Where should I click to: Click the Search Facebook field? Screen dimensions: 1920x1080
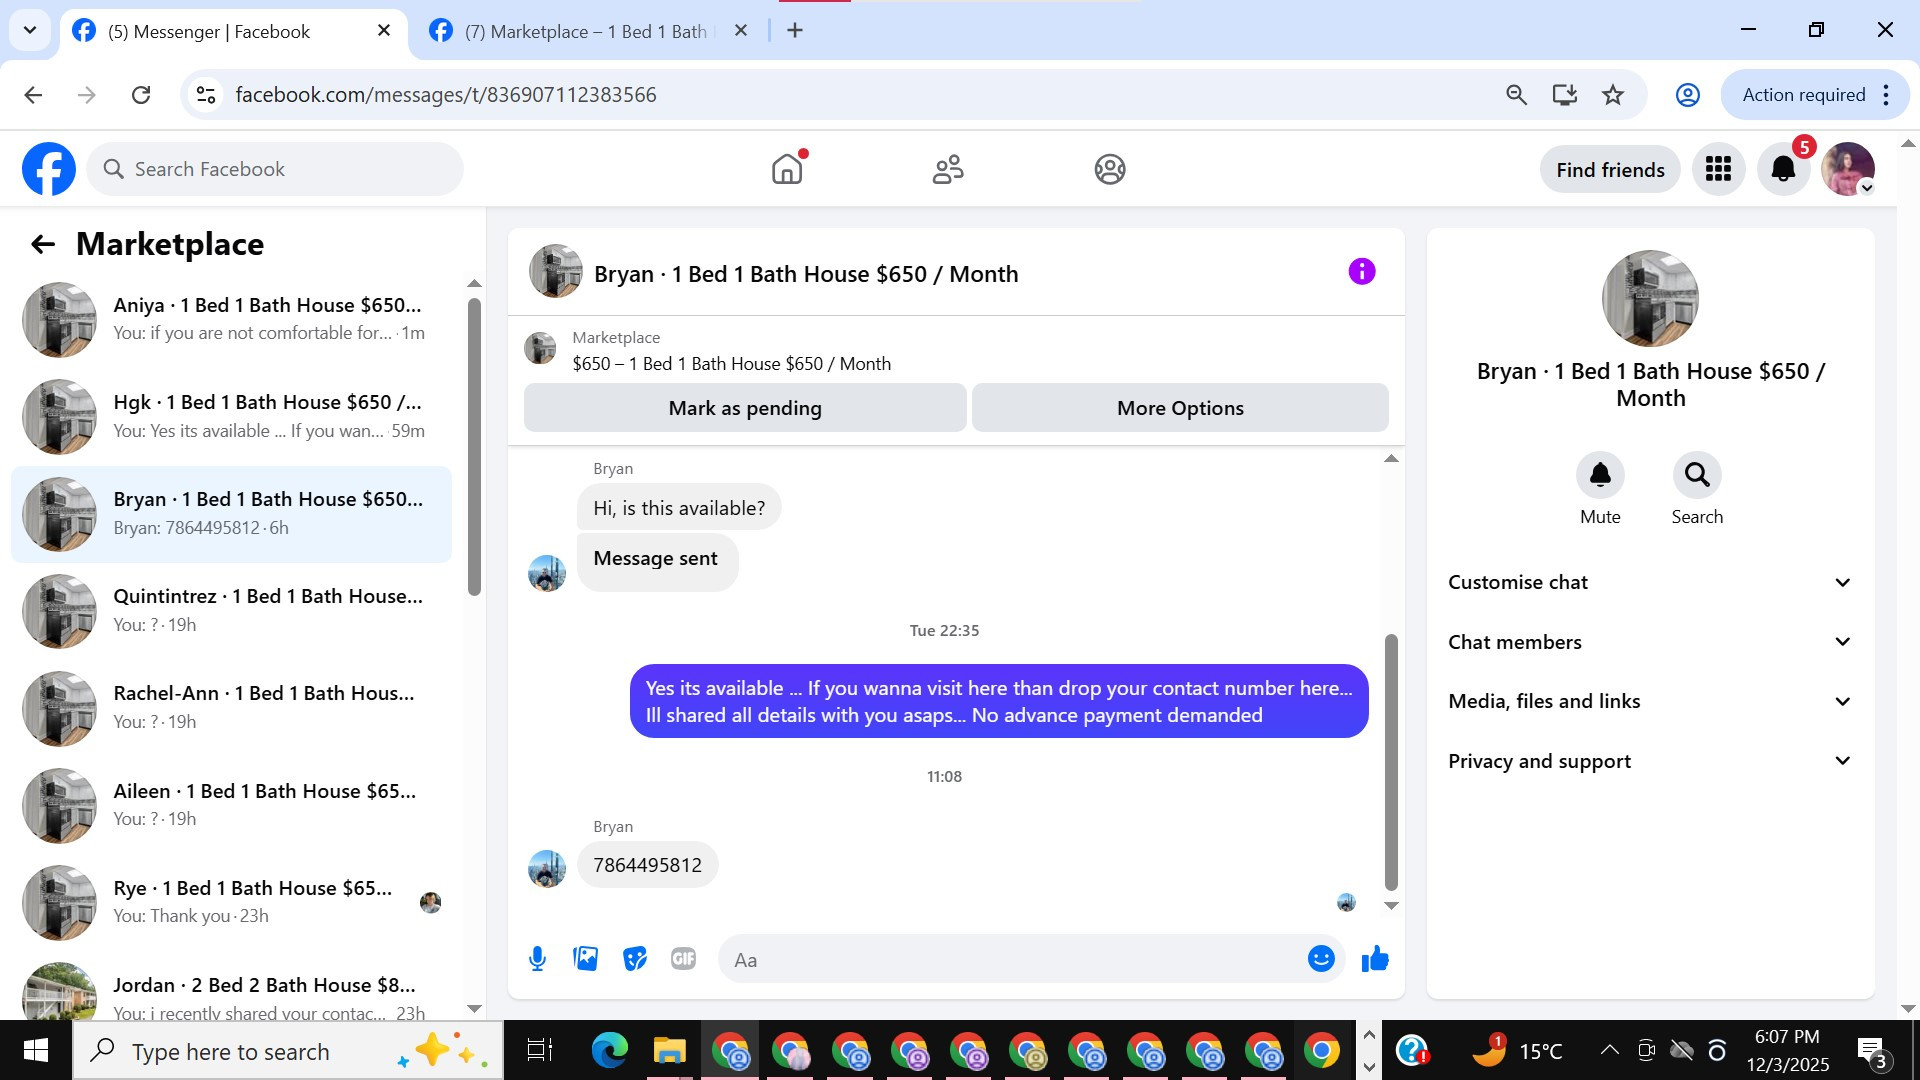(275, 169)
